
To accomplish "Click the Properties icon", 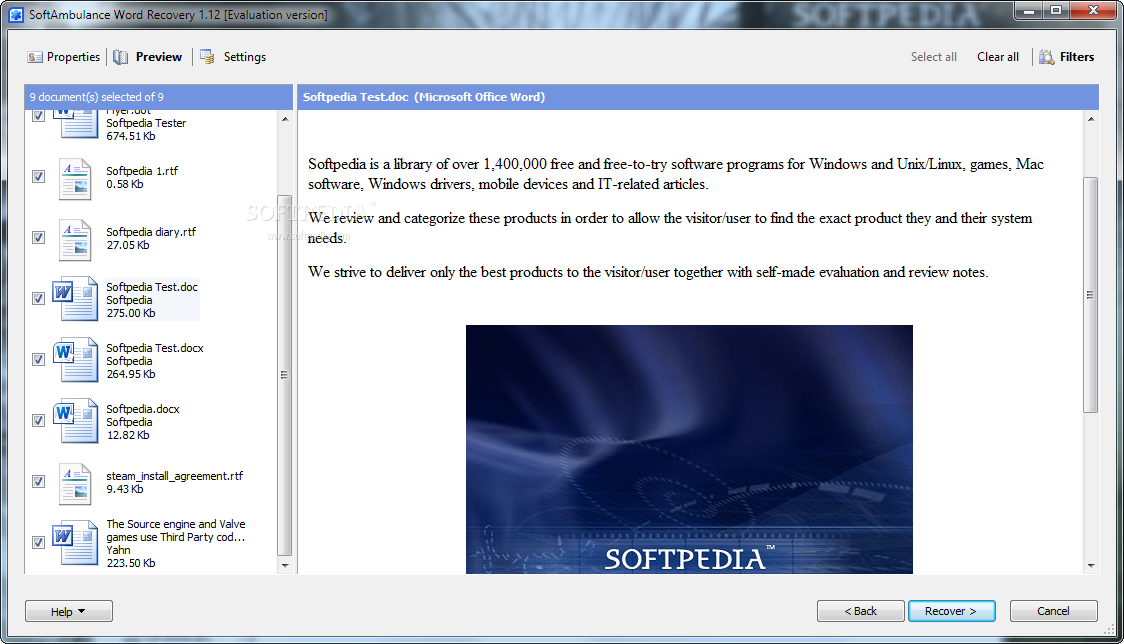I will tap(34, 57).
